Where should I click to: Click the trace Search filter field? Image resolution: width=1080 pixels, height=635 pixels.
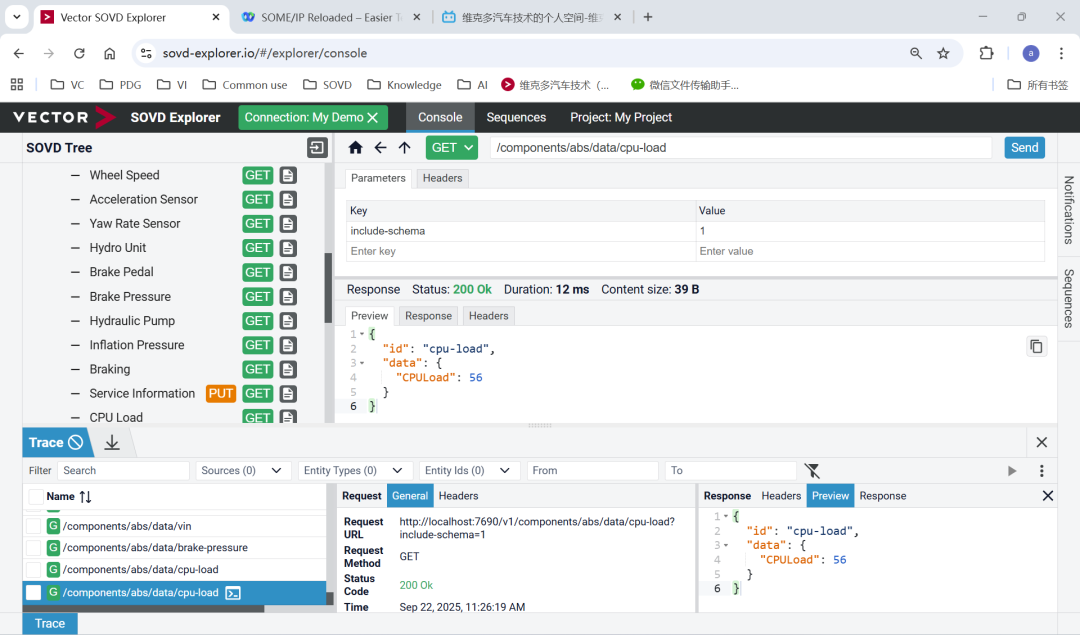click(x=123, y=471)
